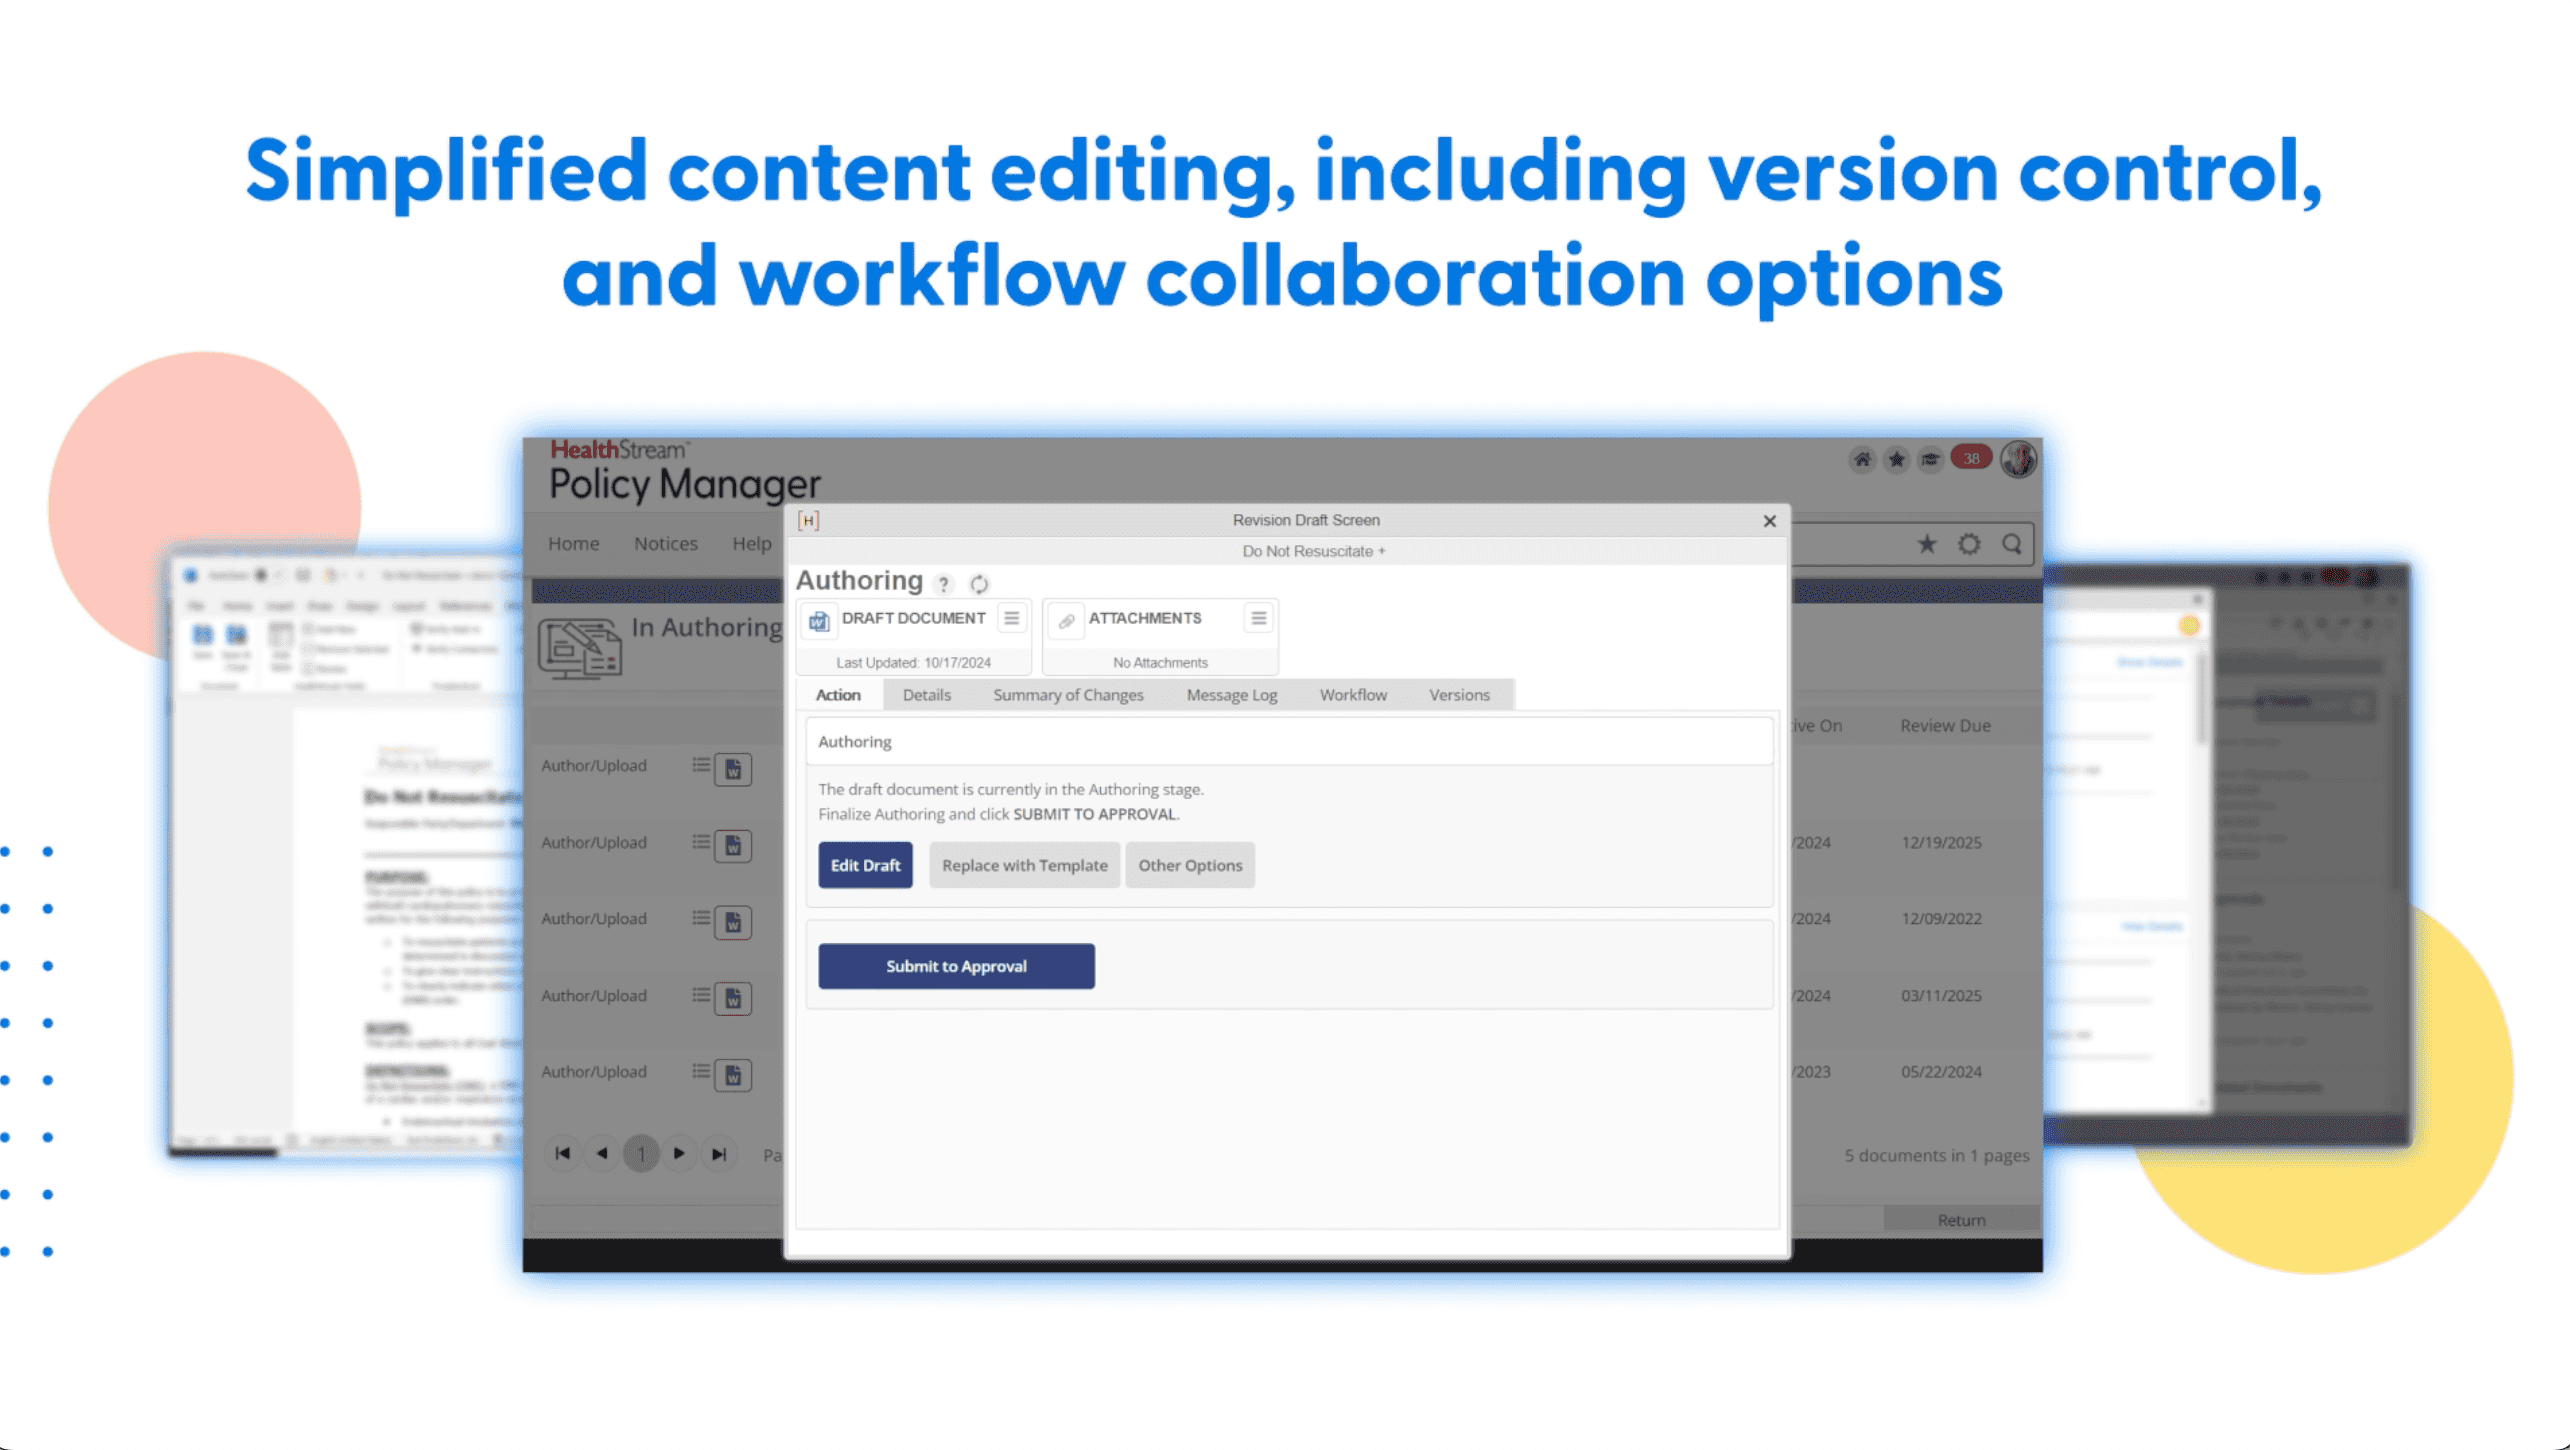
Task: Open the Word document icon in second Author/Upload row
Action: [733, 846]
